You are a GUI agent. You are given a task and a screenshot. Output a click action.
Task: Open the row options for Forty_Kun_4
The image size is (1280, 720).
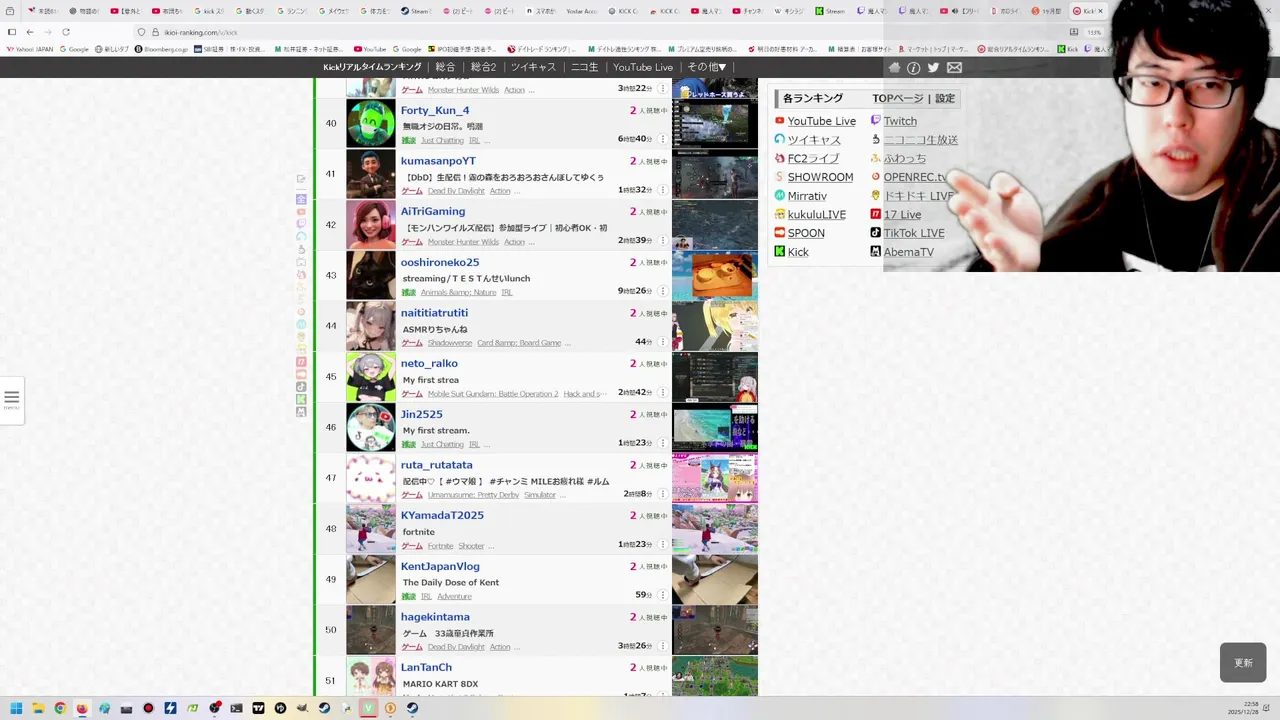point(662,139)
